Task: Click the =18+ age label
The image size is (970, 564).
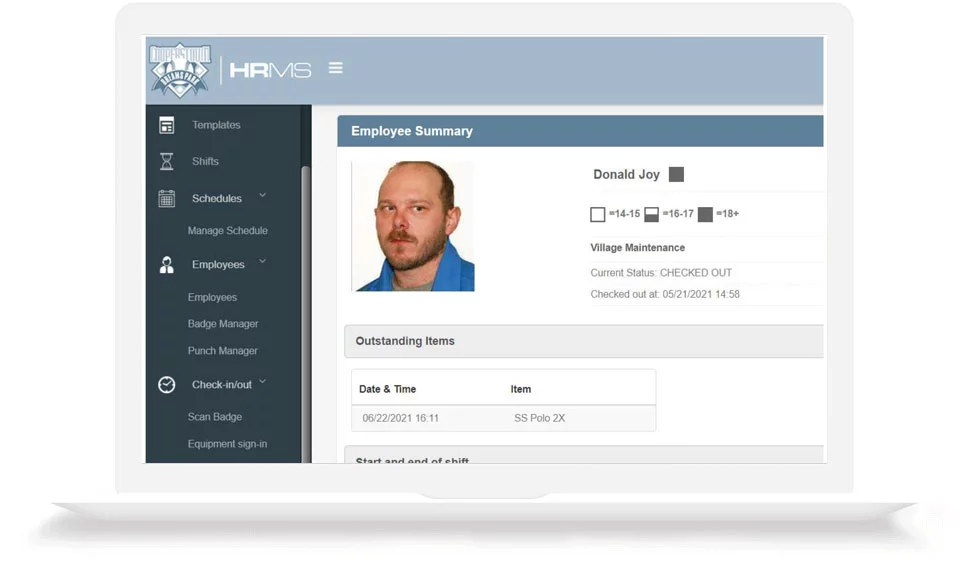Action: tap(728, 214)
